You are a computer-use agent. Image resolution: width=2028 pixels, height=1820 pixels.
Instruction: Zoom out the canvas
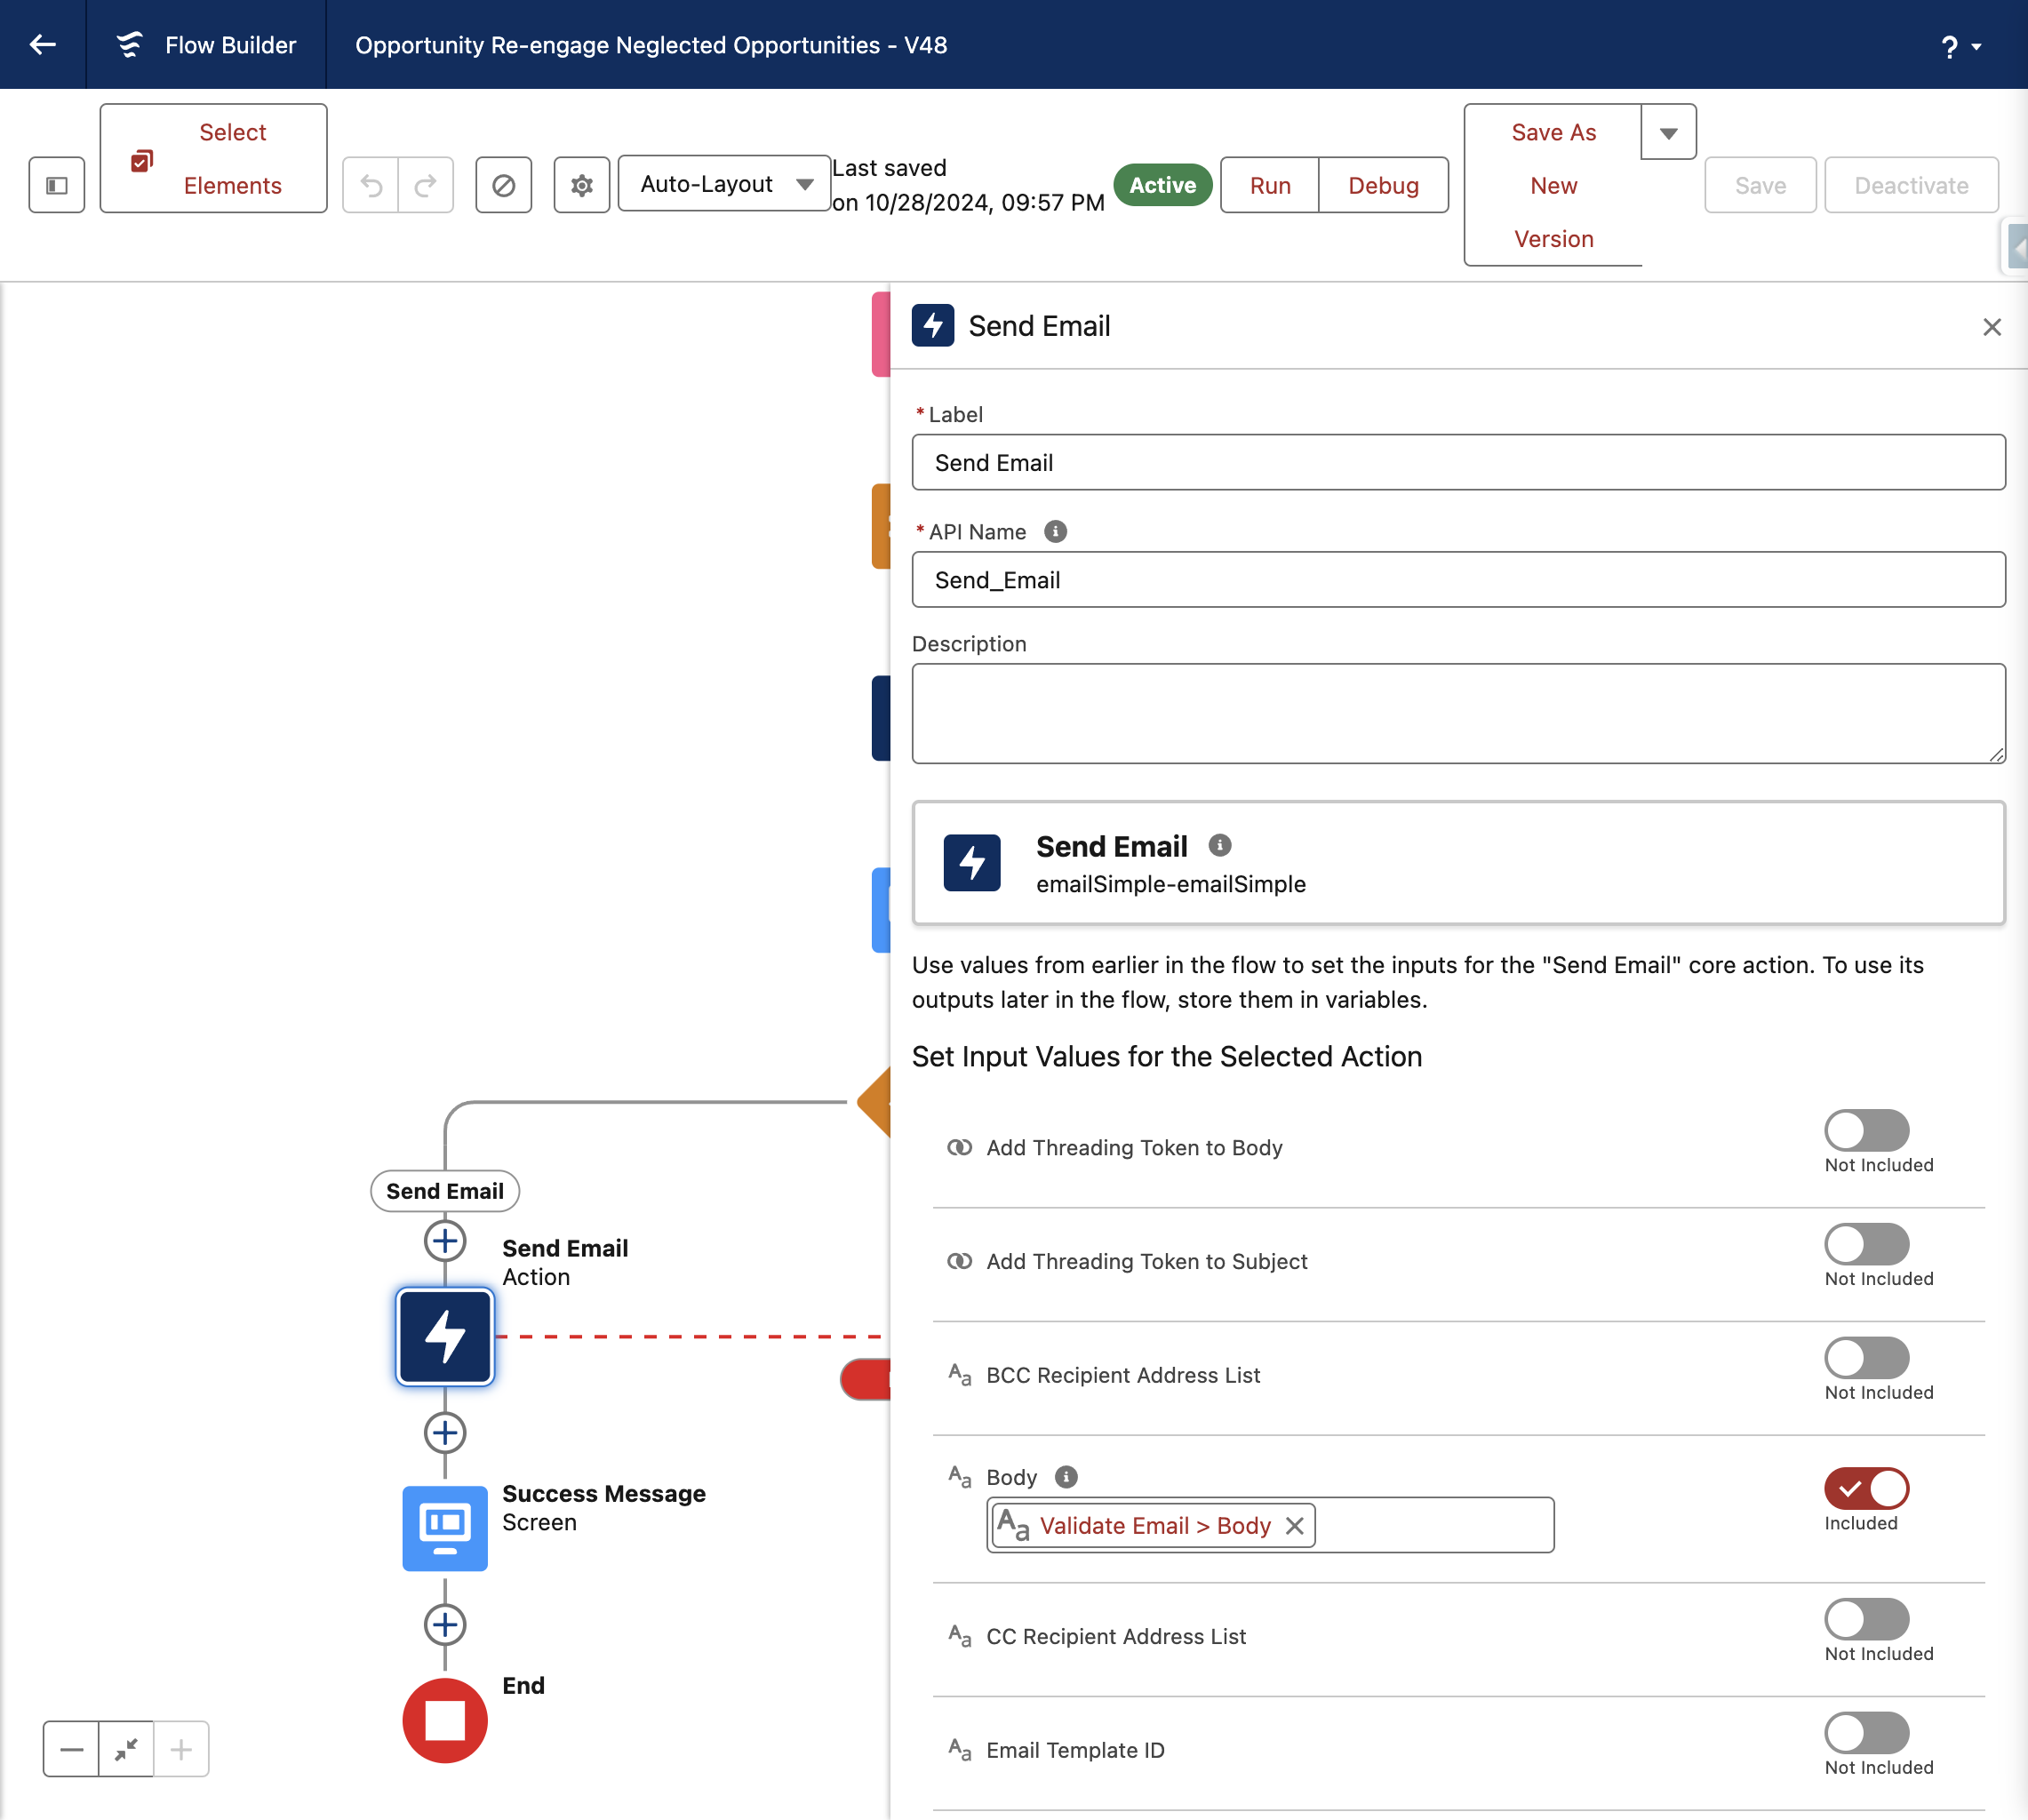tap(71, 1749)
